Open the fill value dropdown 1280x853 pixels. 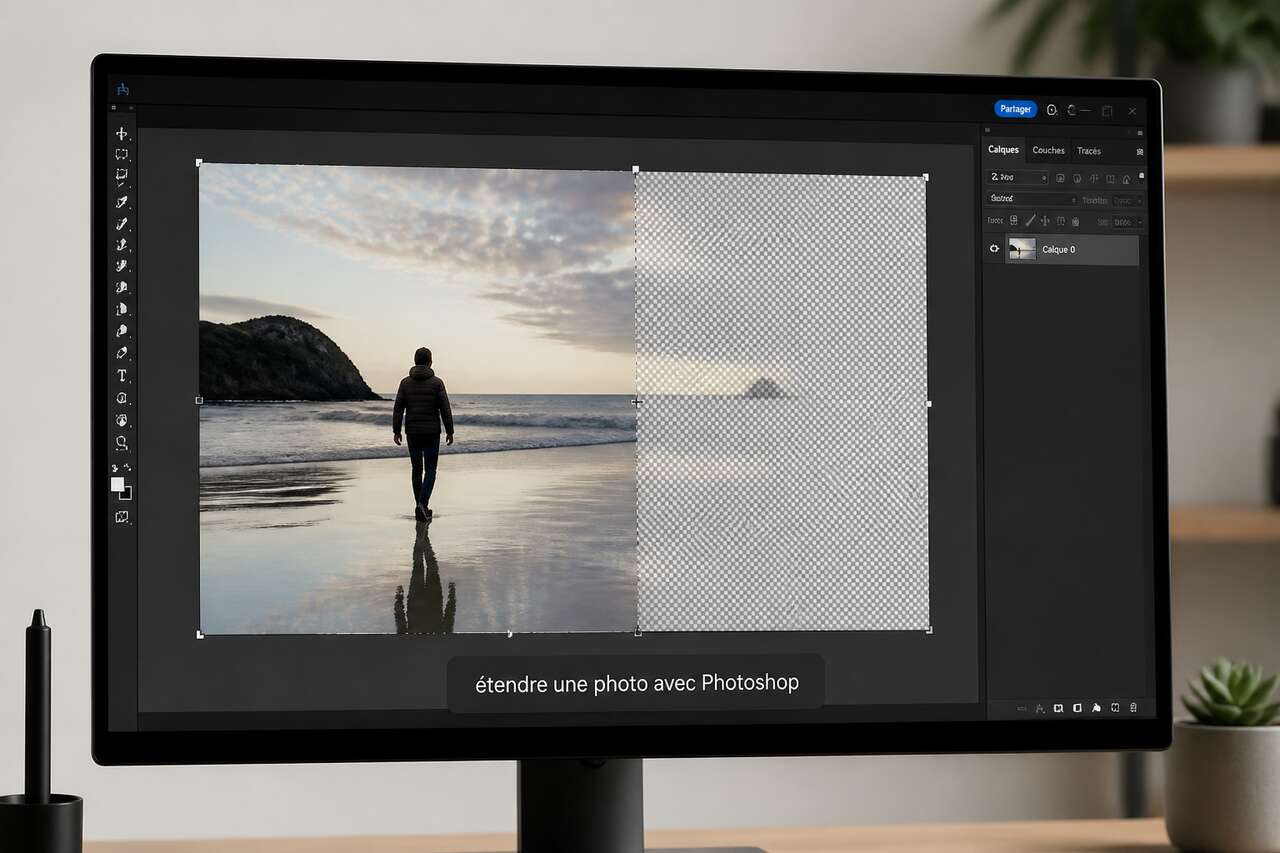(1128, 222)
